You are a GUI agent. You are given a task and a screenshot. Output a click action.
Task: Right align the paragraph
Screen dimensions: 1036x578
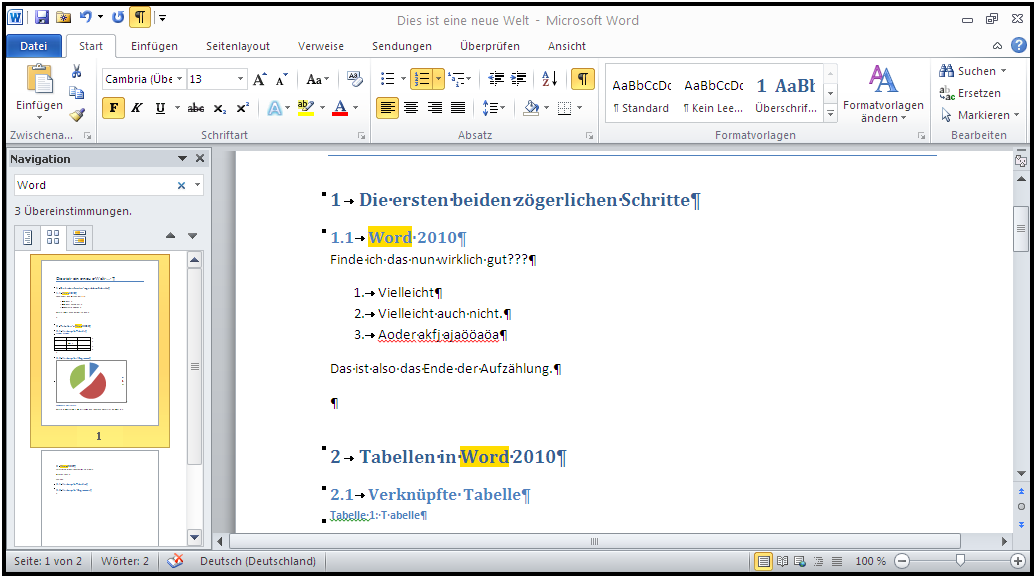435,108
